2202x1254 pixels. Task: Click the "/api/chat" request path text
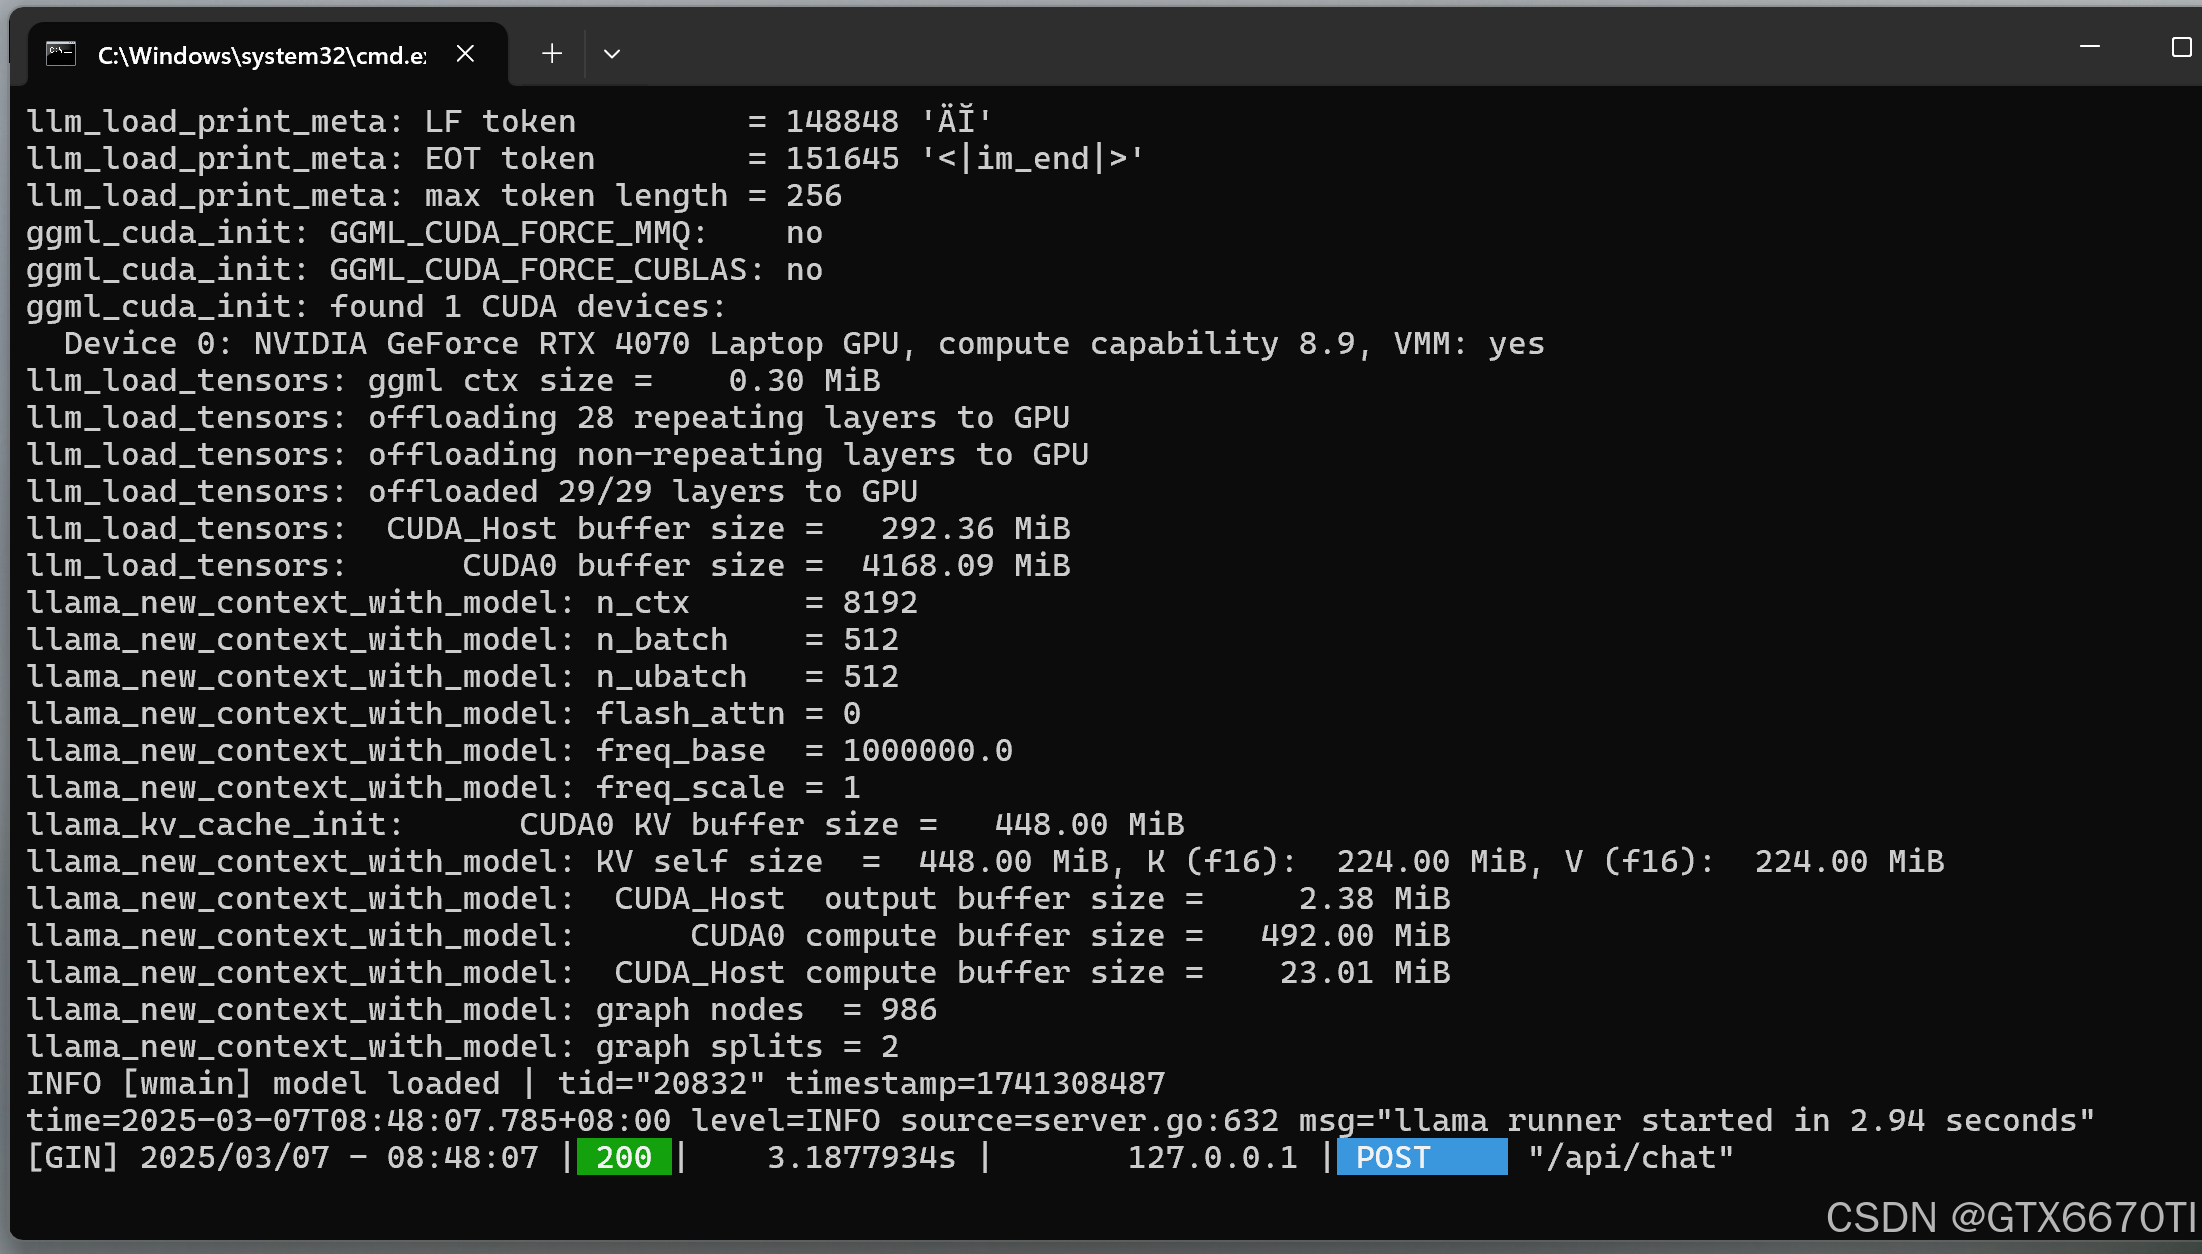1630,1157
